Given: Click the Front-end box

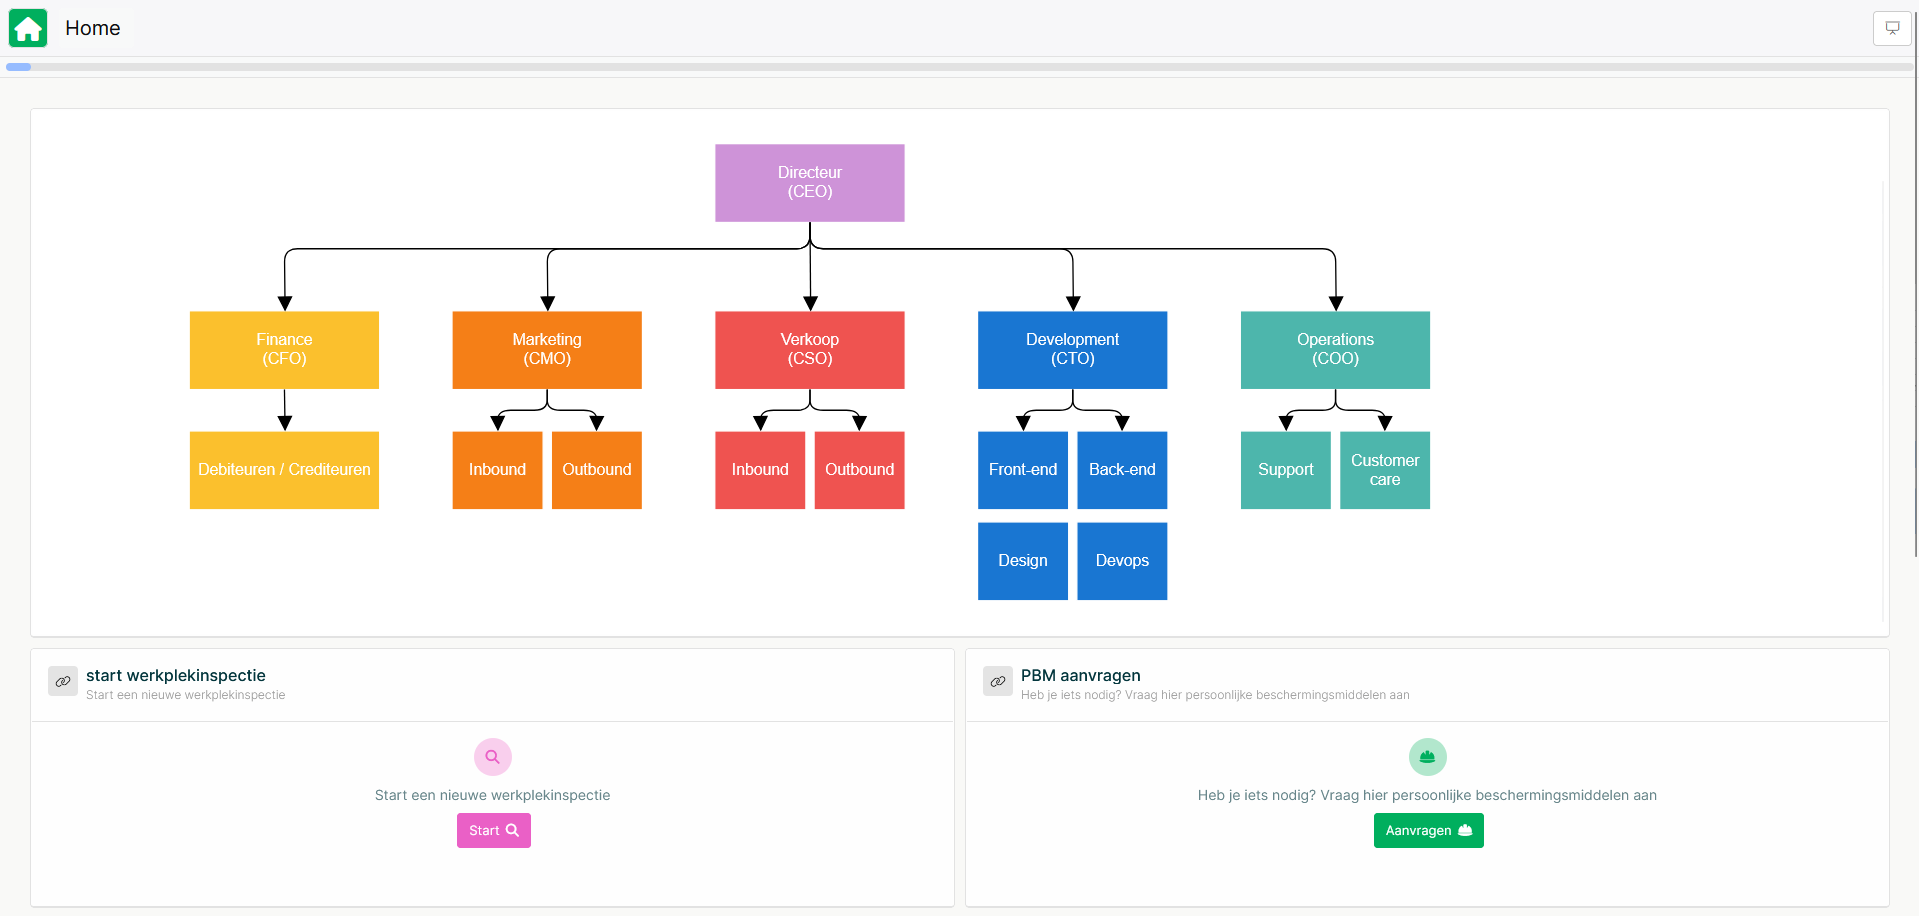Looking at the screenshot, I should (x=1022, y=470).
